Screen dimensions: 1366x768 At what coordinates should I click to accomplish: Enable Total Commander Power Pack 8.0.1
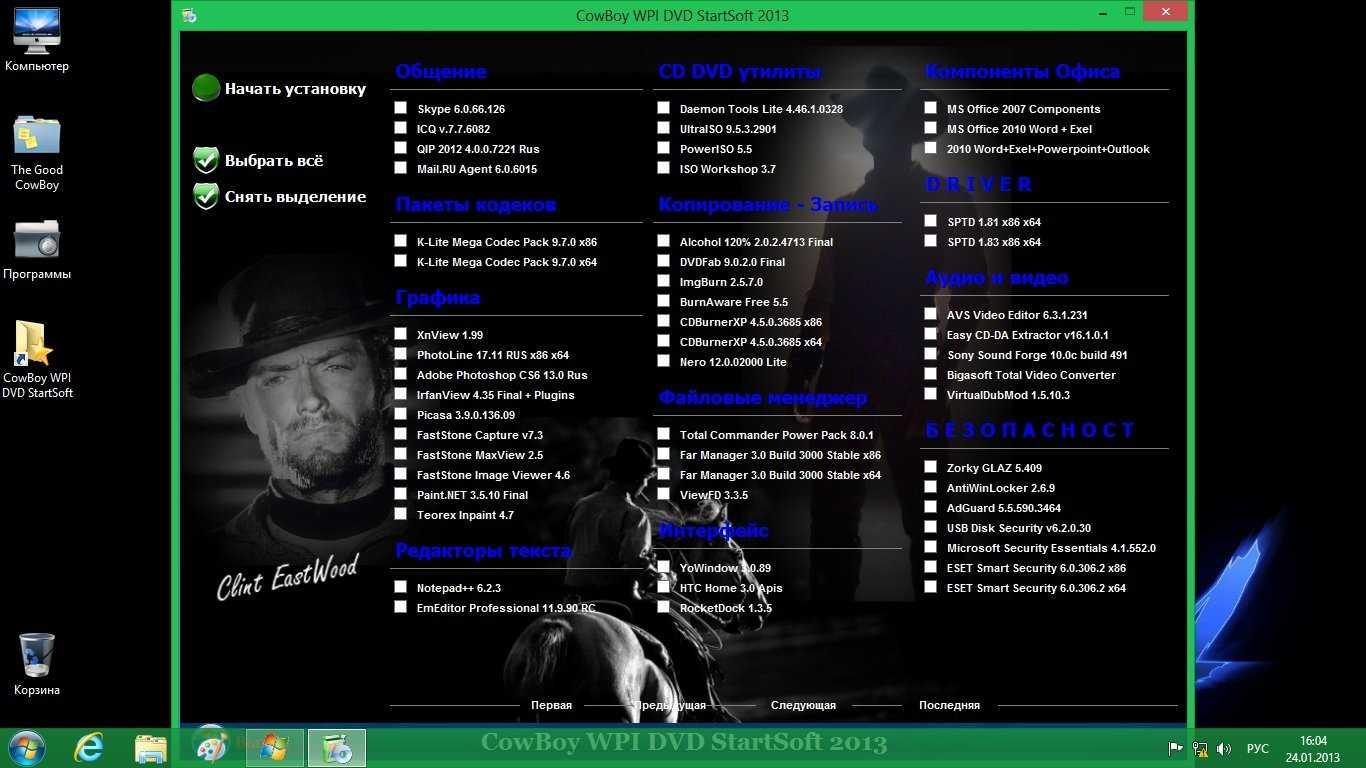[663, 434]
